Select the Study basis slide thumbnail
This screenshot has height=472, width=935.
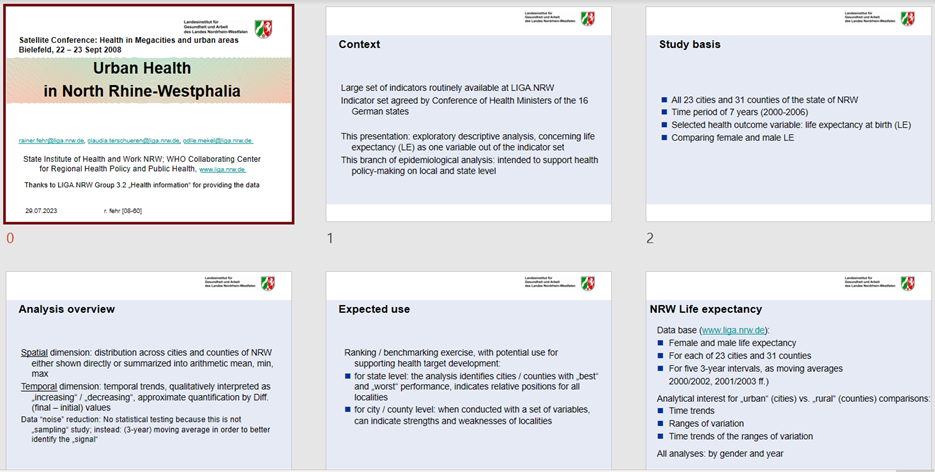tap(789, 114)
